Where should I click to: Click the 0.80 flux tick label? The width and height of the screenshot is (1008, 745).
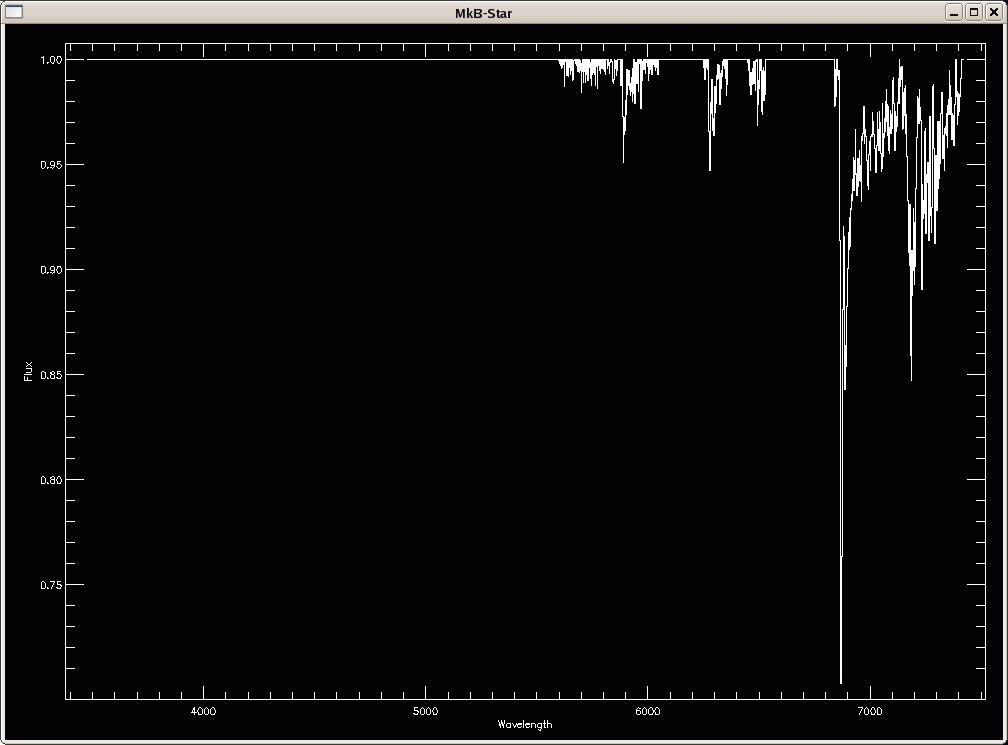click(x=50, y=480)
